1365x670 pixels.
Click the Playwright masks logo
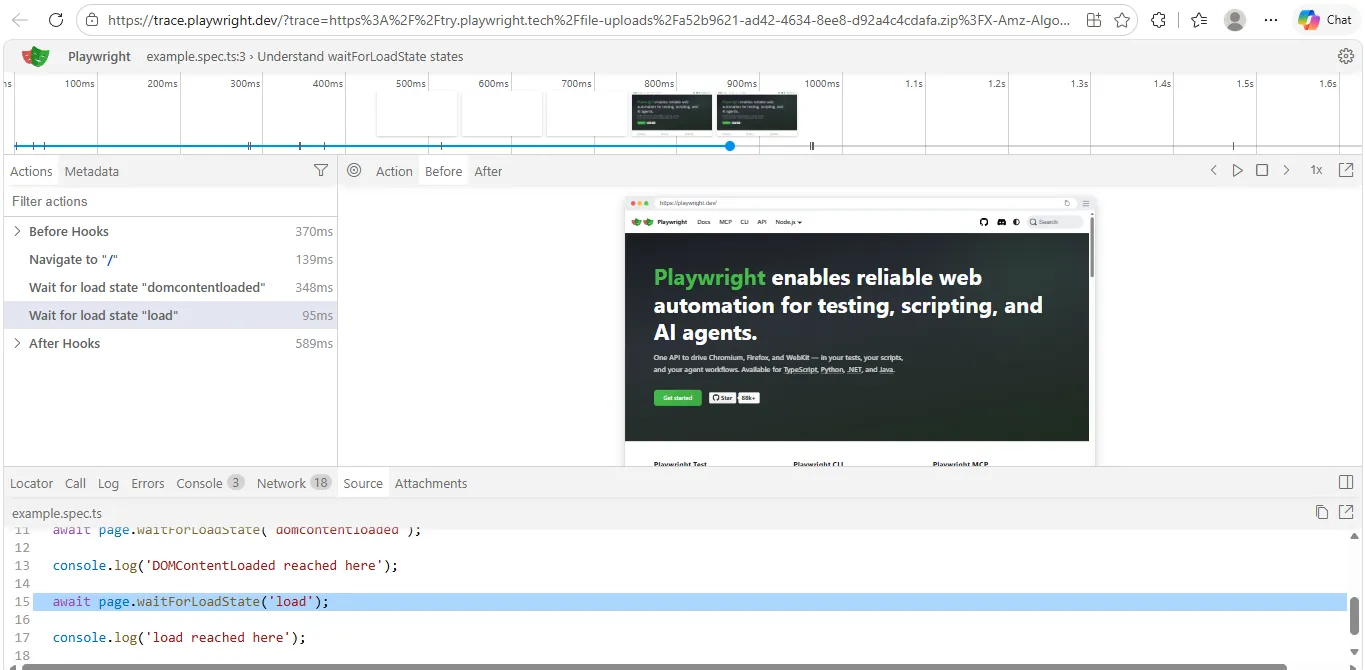[x=36, y=57]
